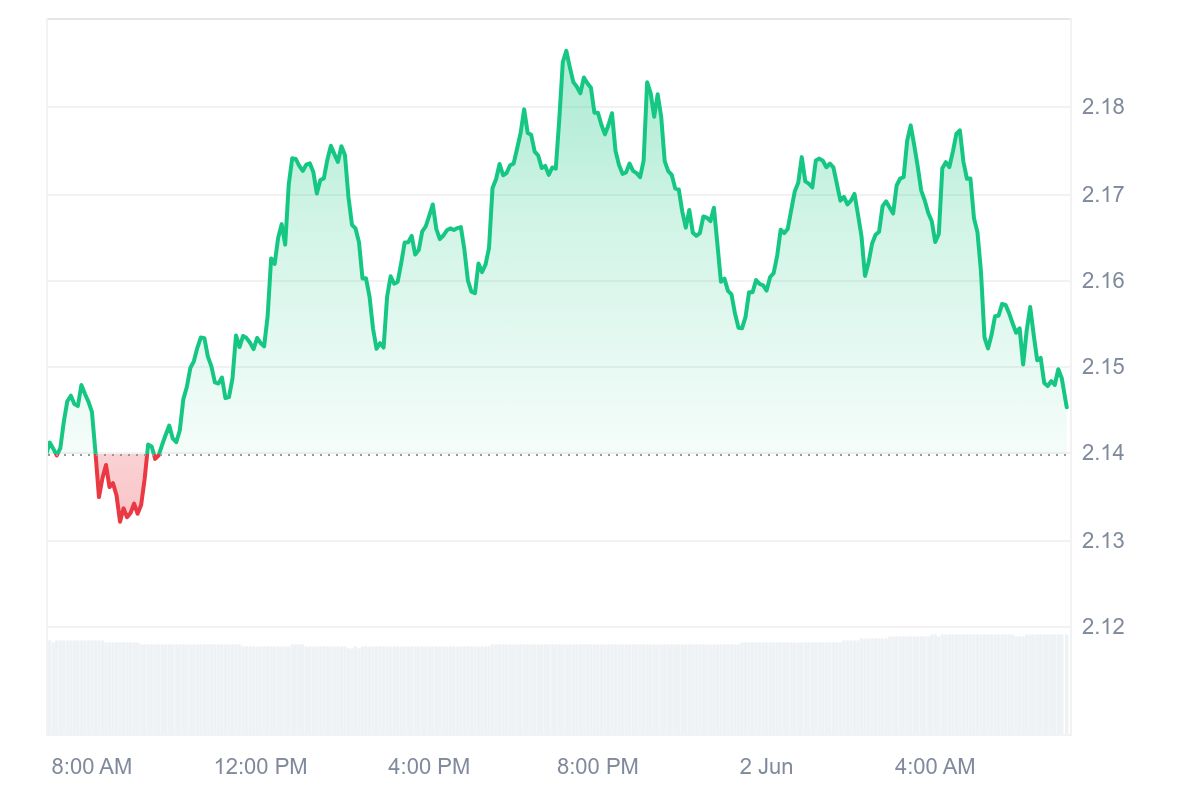Click the lowest point of the red dip
The width and height of the screenshot is (1200, 800).
point(120,521)
